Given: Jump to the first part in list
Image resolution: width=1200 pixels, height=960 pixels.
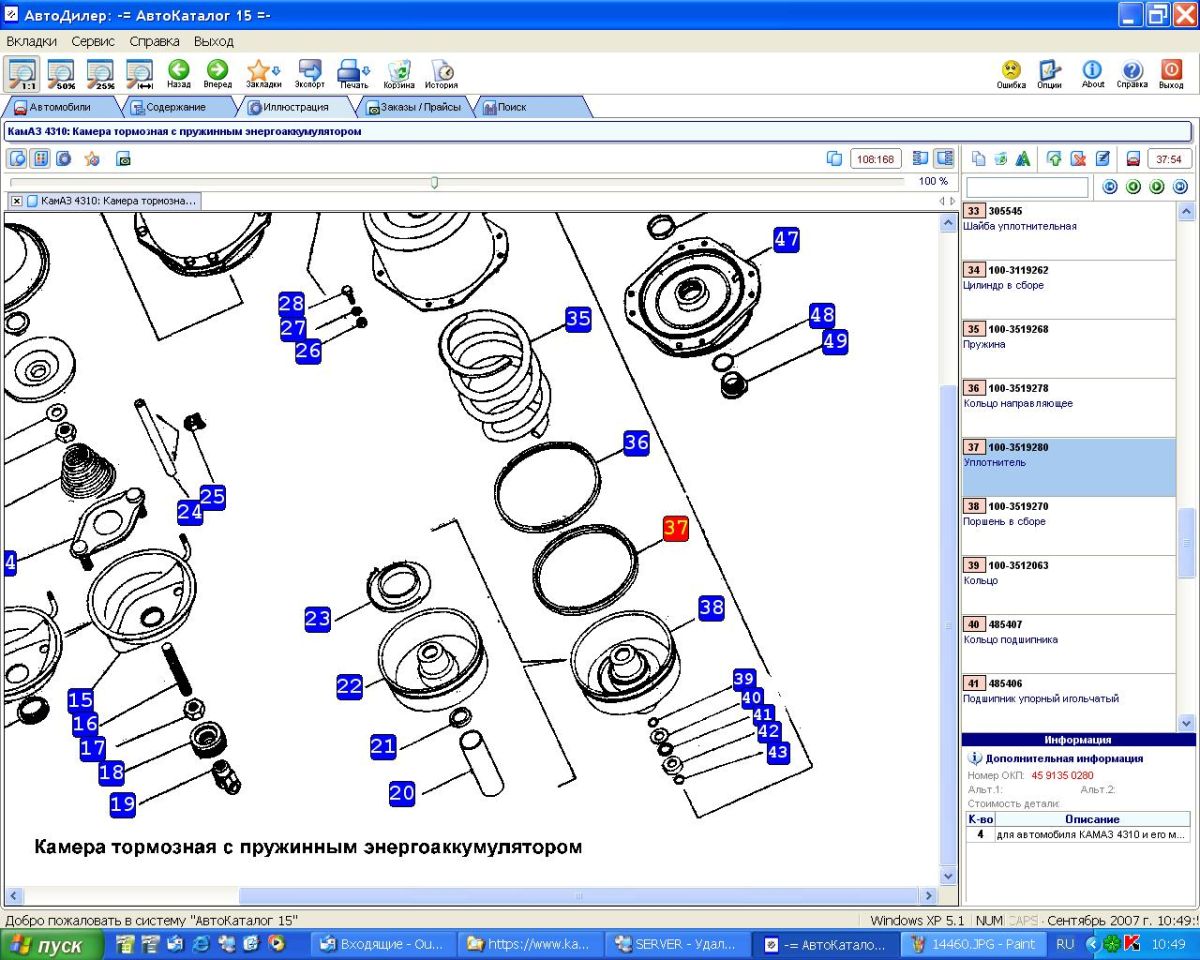Looking at the screenshot, I should point(1109,187).
